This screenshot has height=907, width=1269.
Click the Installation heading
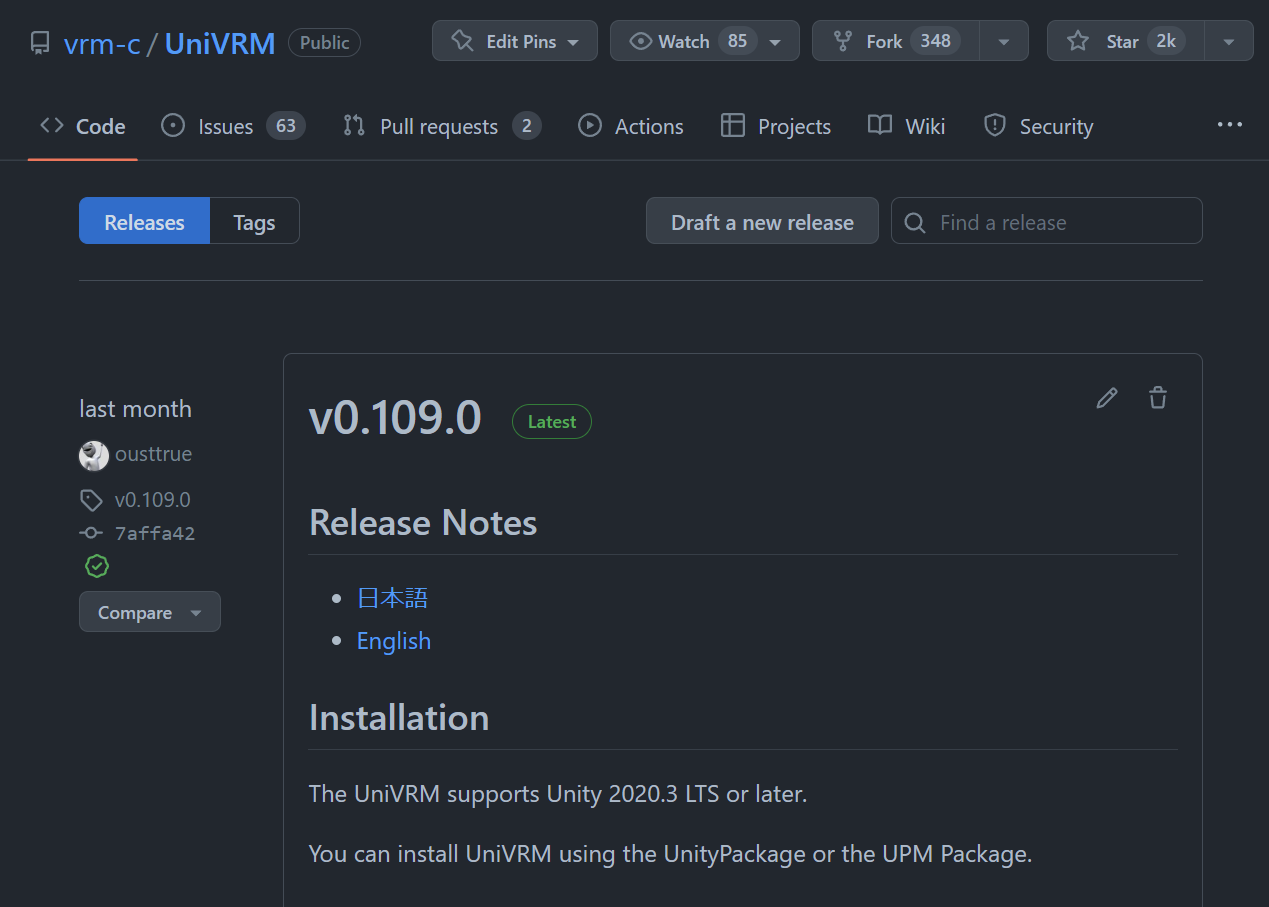click(x=399, y=718)
